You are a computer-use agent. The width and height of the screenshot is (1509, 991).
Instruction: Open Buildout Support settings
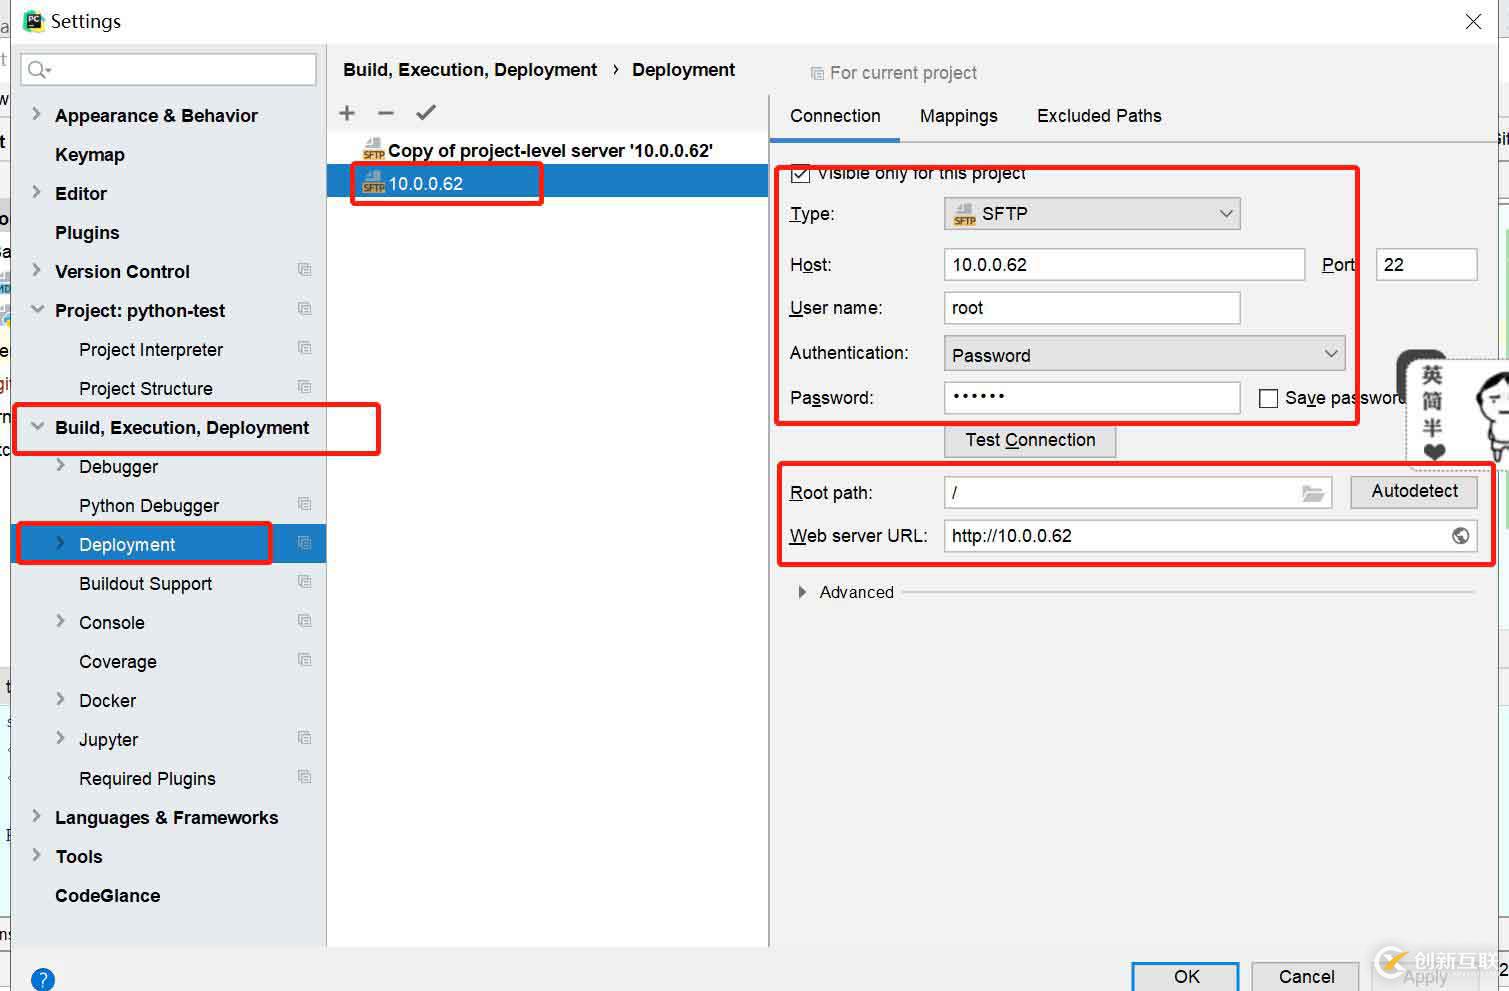point(146,583)
